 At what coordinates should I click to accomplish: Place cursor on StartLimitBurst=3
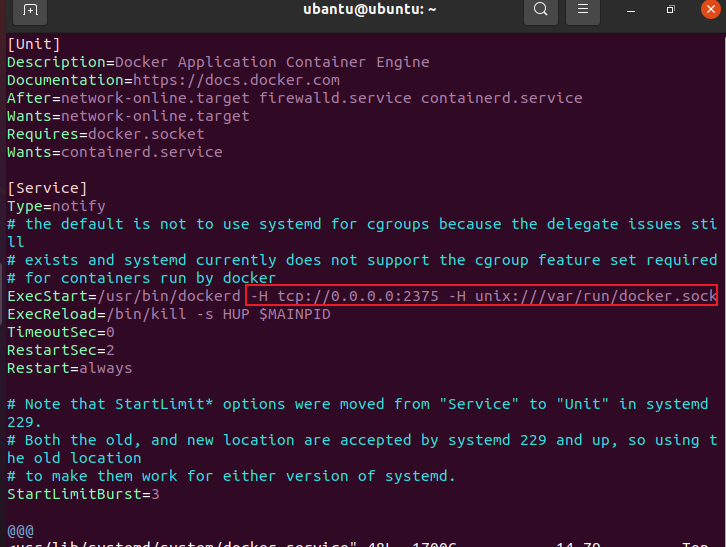pos(83,494)
